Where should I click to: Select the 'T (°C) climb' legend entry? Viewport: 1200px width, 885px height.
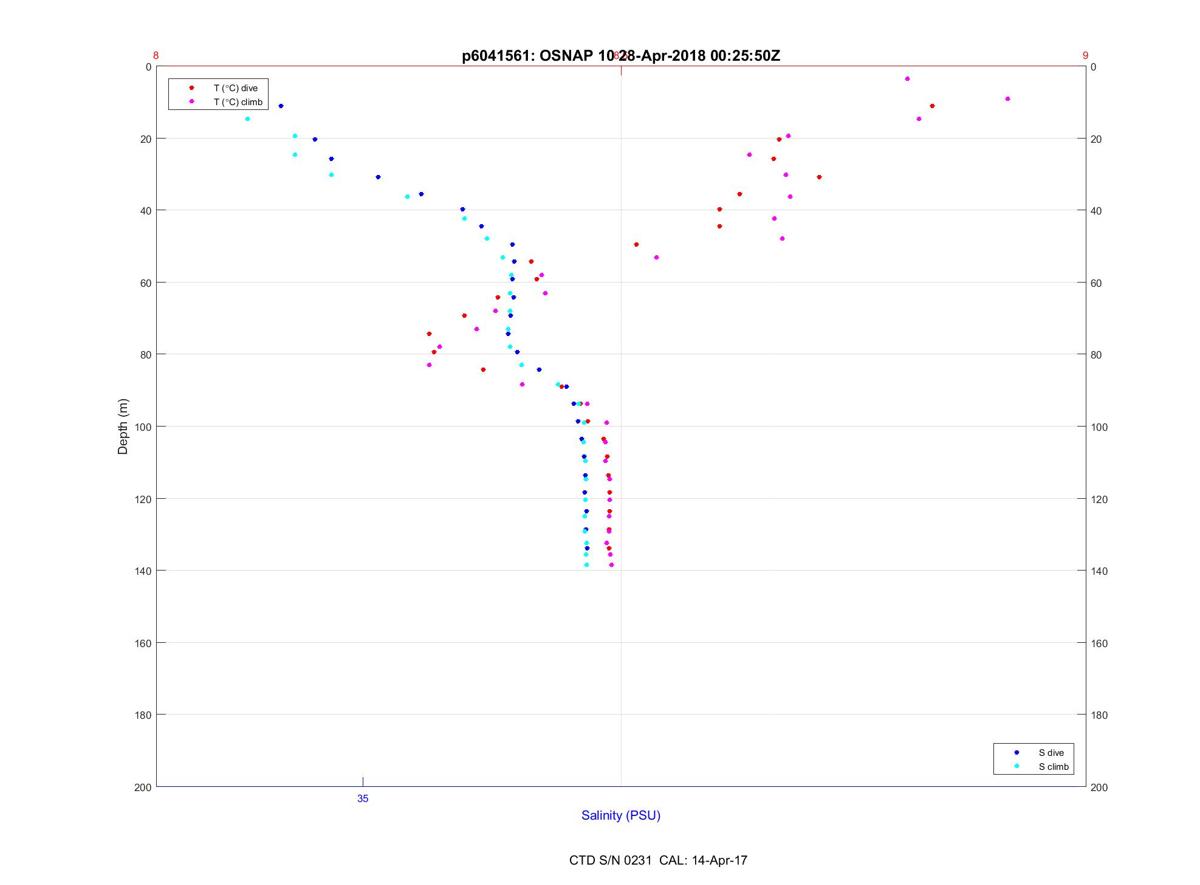pyautogui.click(x=237, y=102)
